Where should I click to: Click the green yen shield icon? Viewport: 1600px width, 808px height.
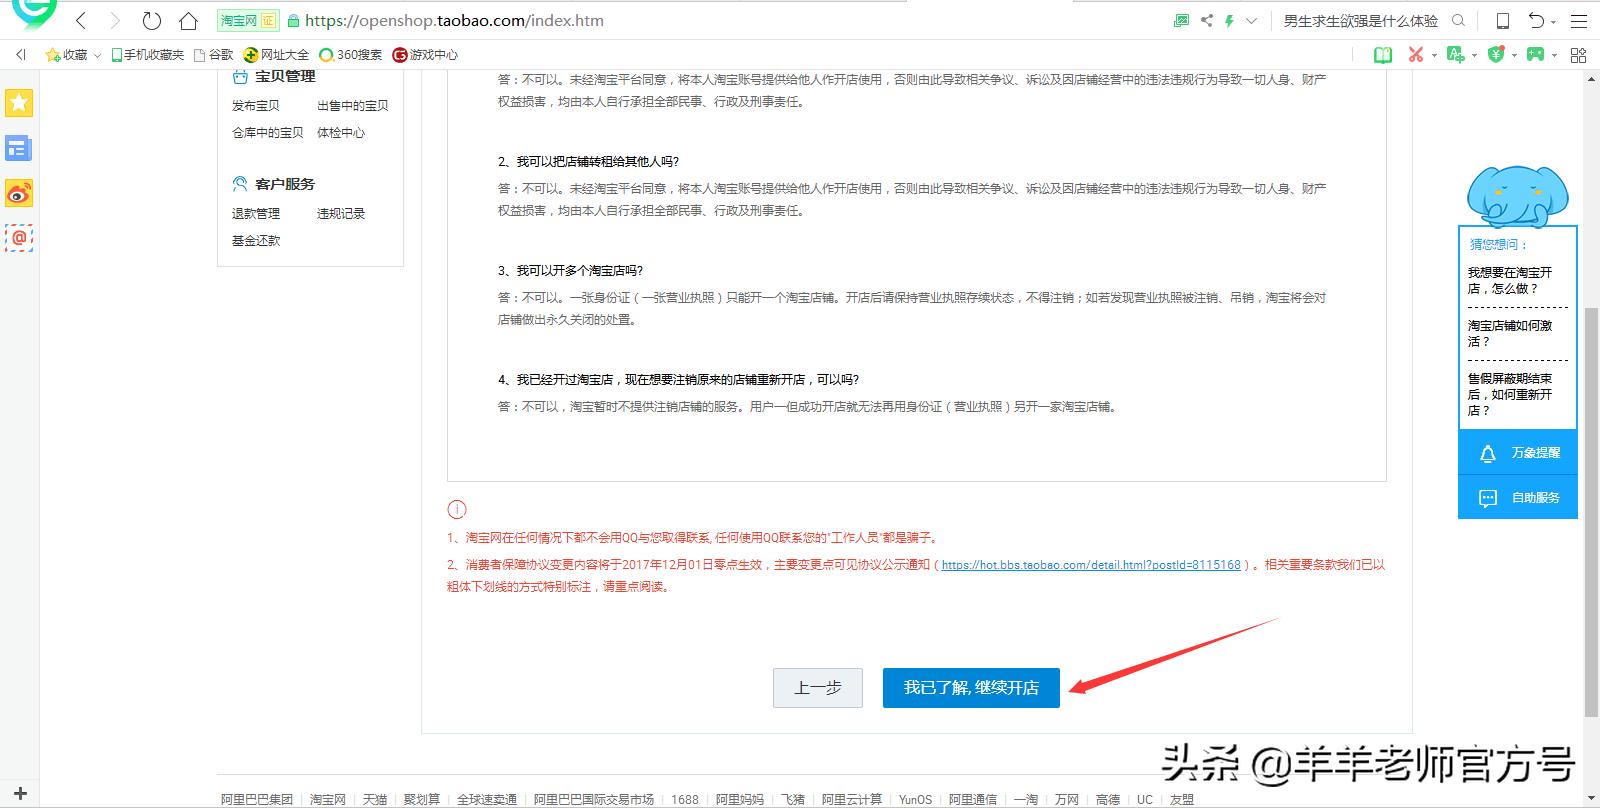point(1496,55)
